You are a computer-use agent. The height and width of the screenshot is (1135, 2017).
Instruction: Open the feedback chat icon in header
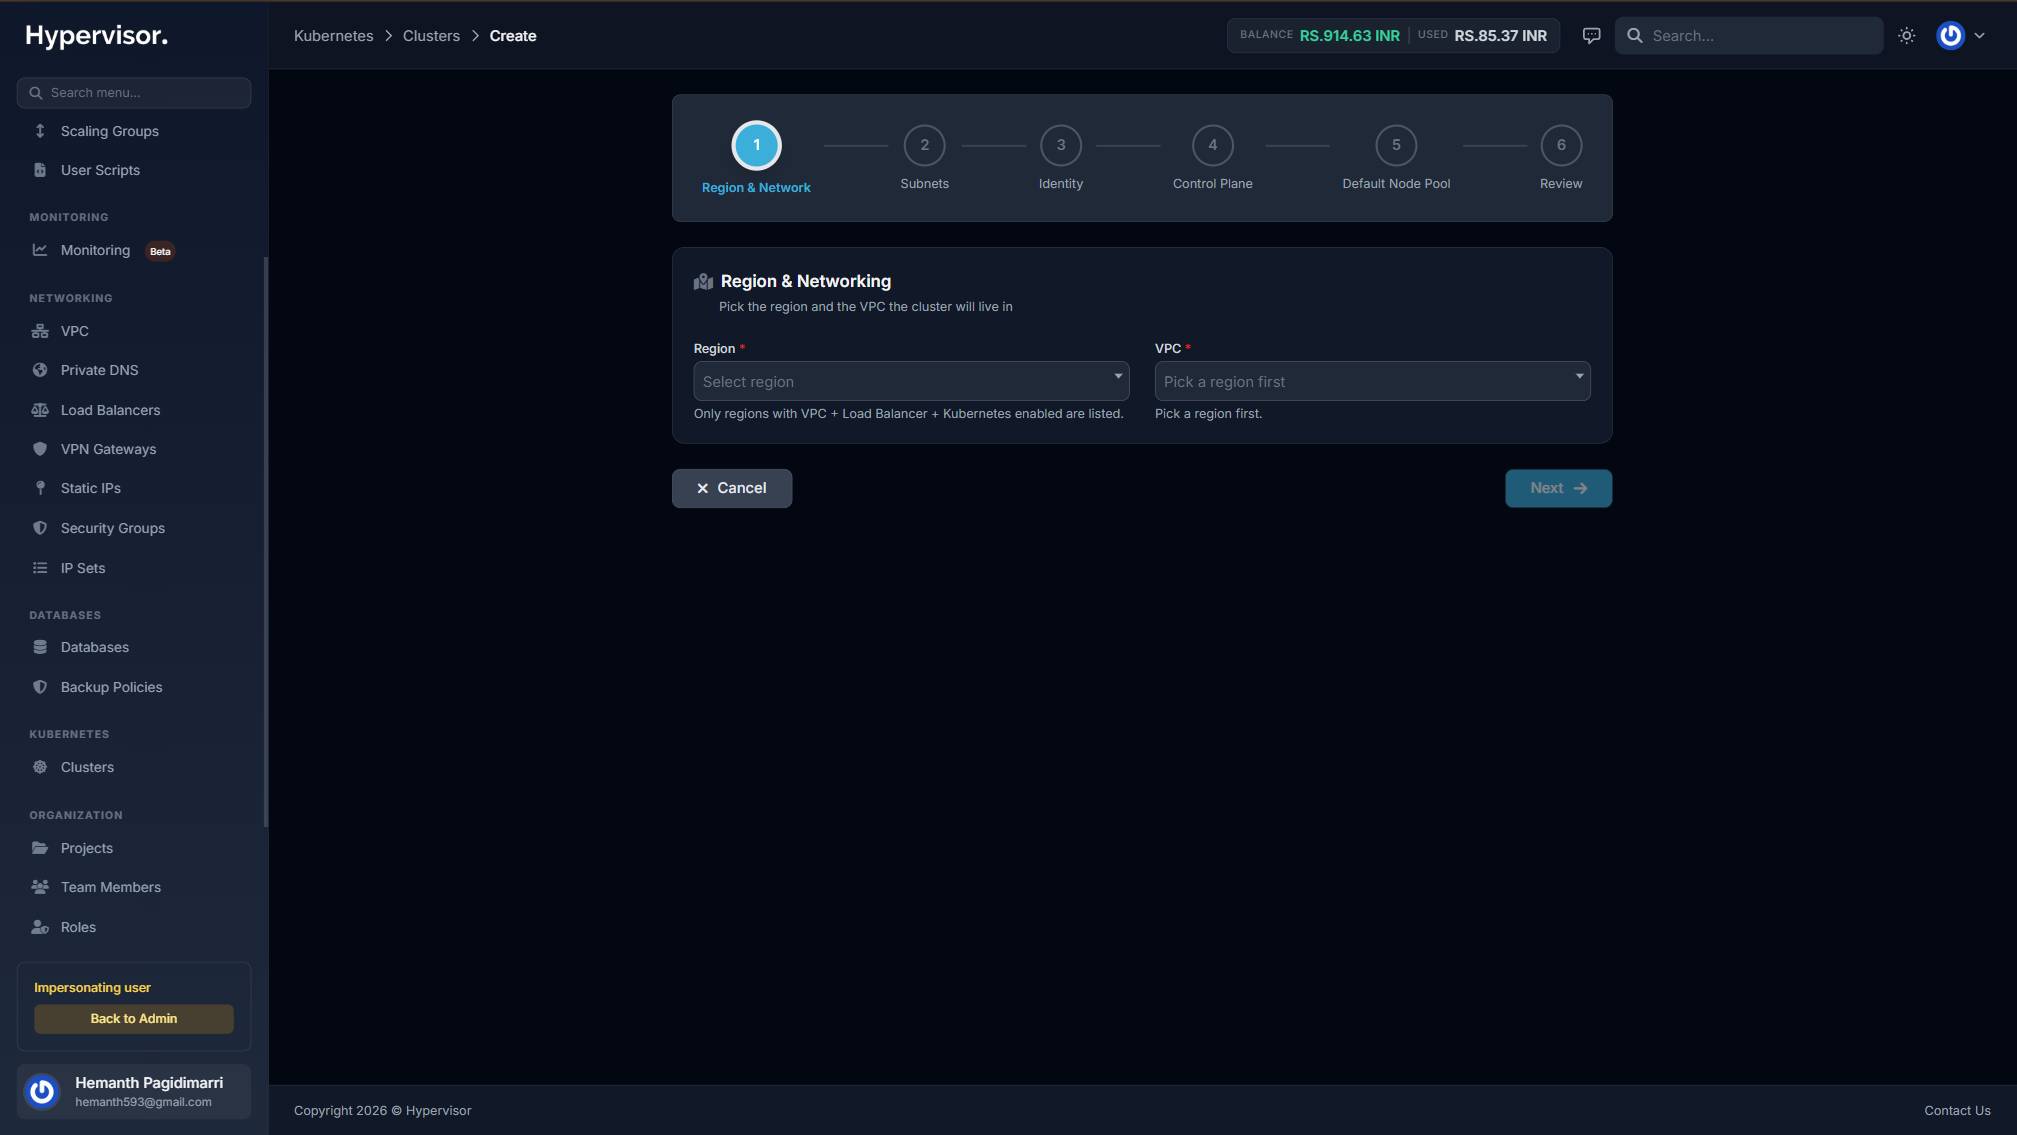tap(1591, 36)
